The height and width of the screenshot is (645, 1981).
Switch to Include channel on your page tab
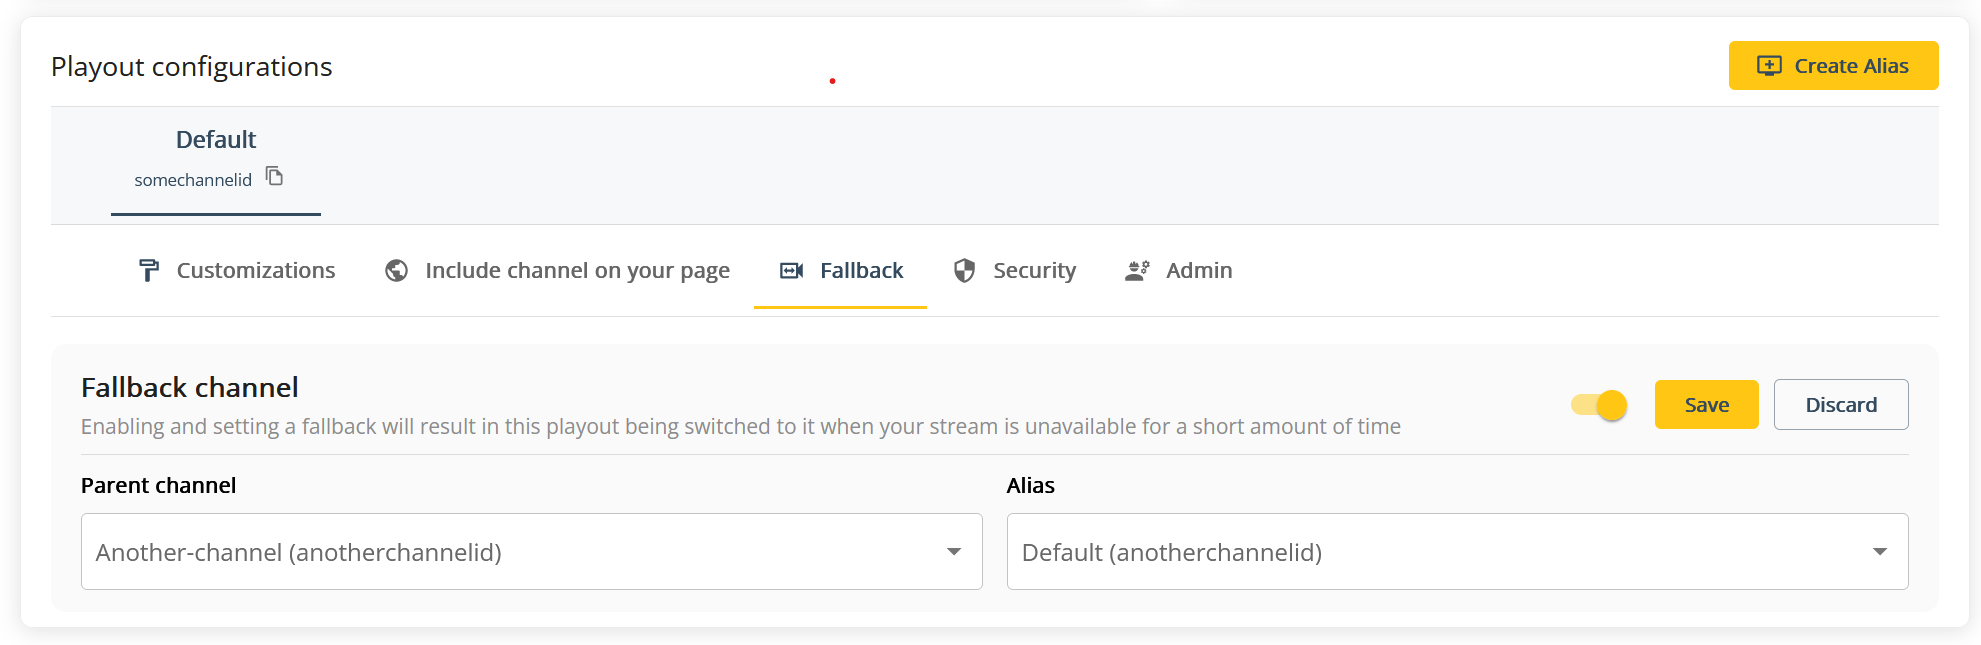coord(557,271)
